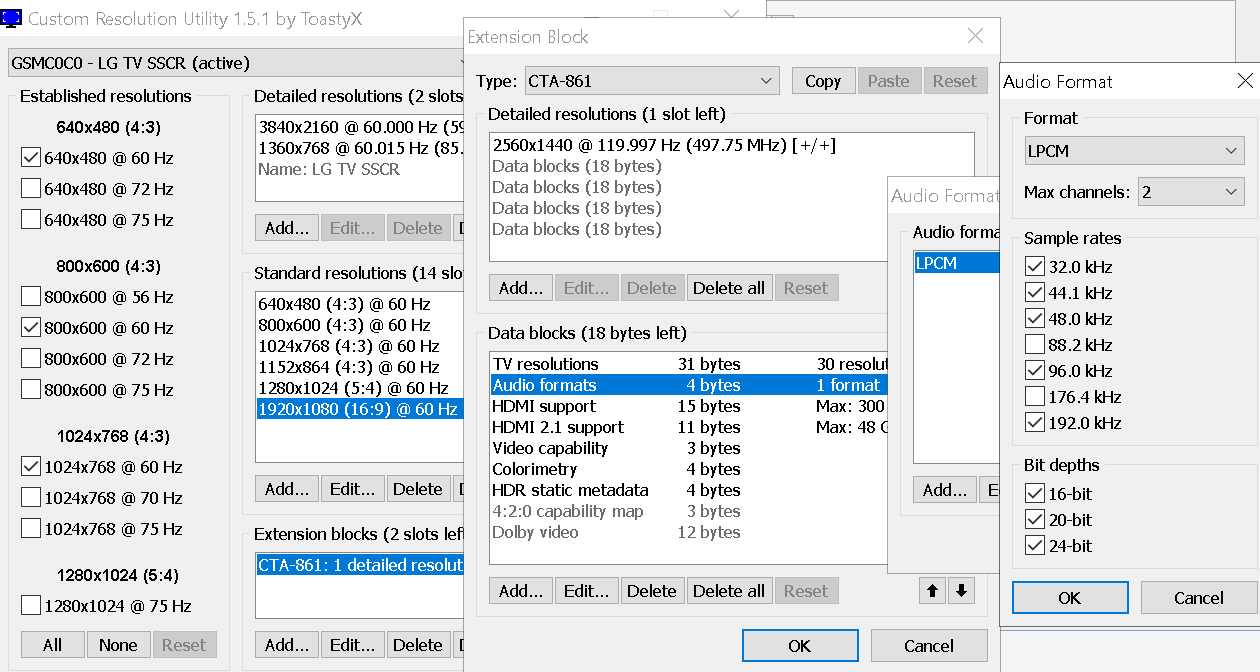Click the move up arrow button
1260x672 pixels.
(932, 591)
